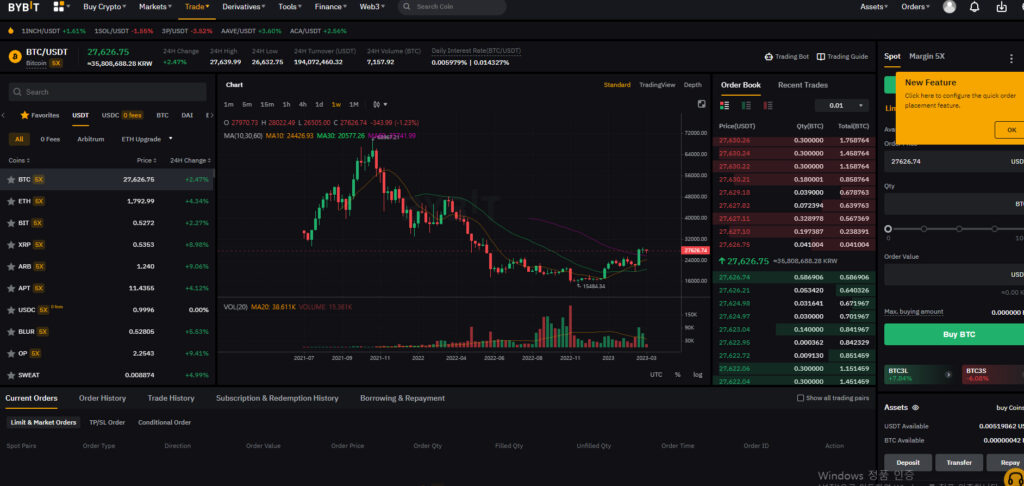Open the apps grid icon beside Bybit logo
The width and height of the screenshot is (1024, 486).
click(58, 7)
